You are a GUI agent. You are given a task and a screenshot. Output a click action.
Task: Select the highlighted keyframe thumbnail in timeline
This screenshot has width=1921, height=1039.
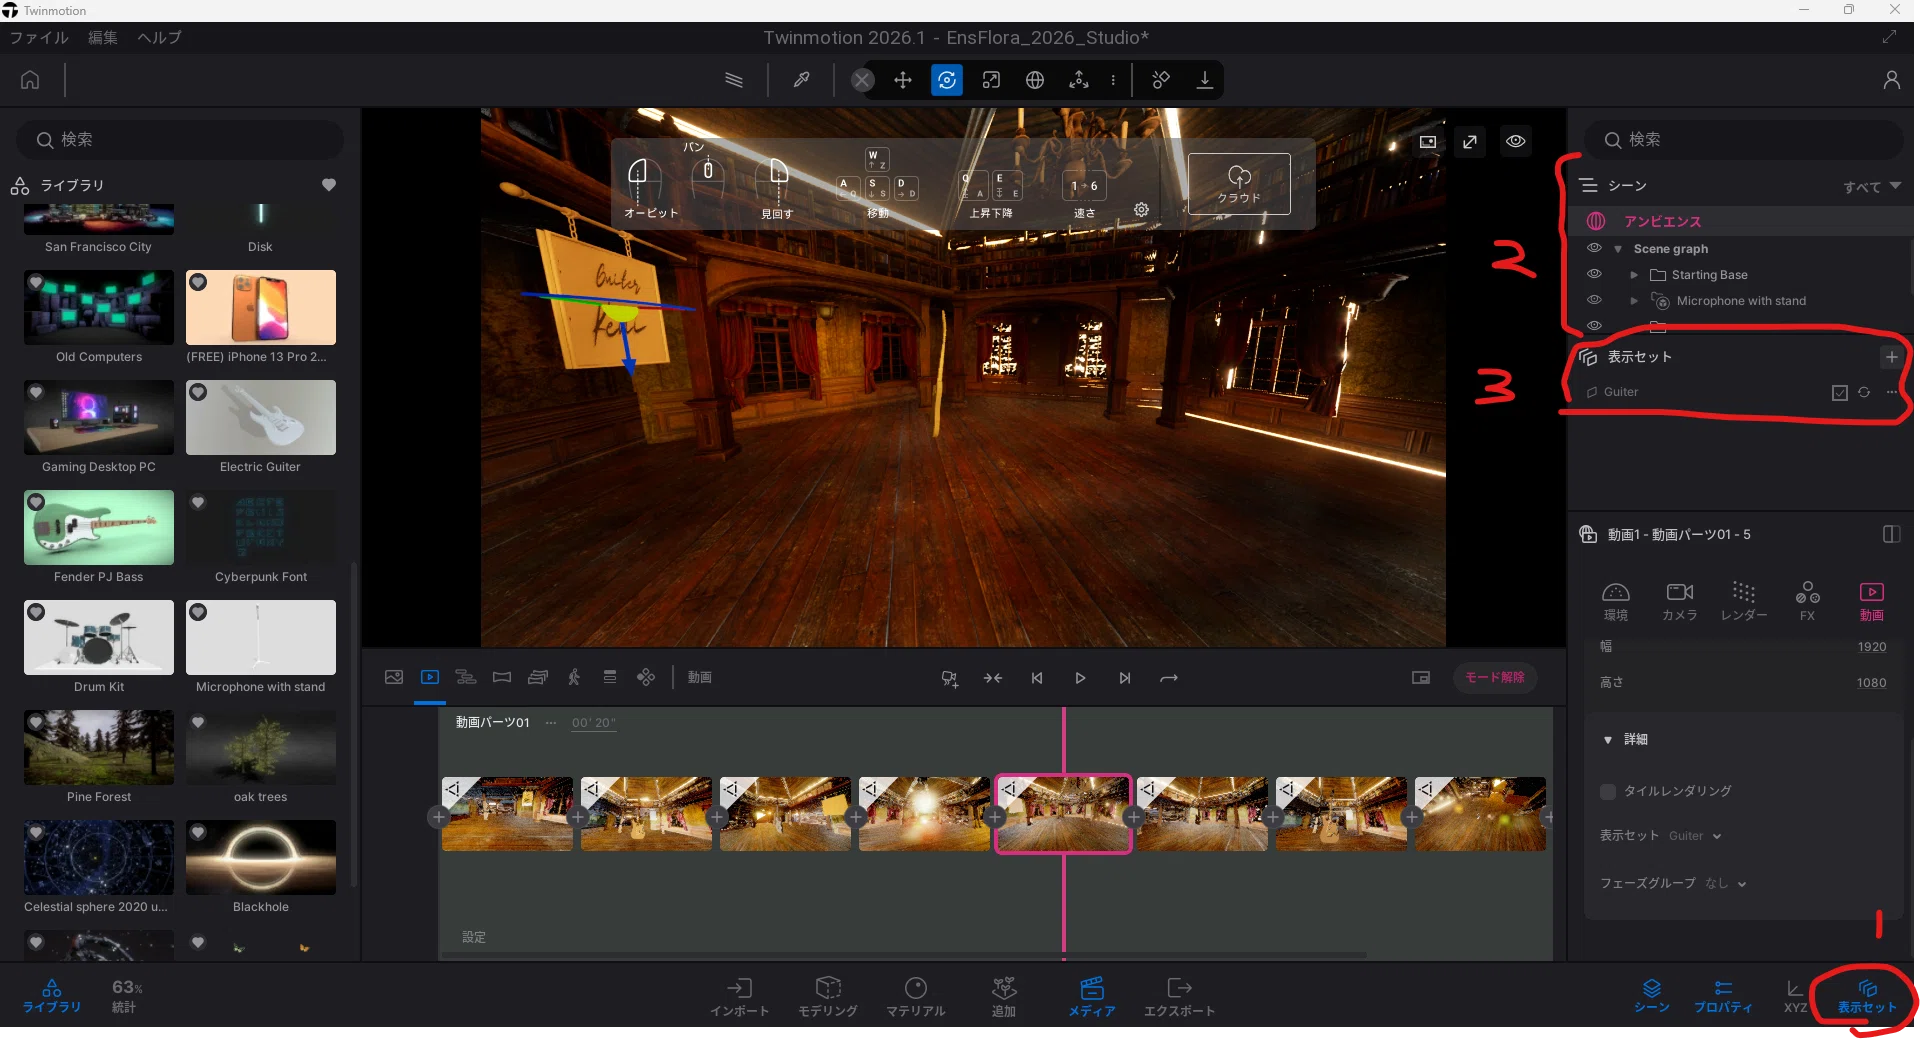(1063, 814)
